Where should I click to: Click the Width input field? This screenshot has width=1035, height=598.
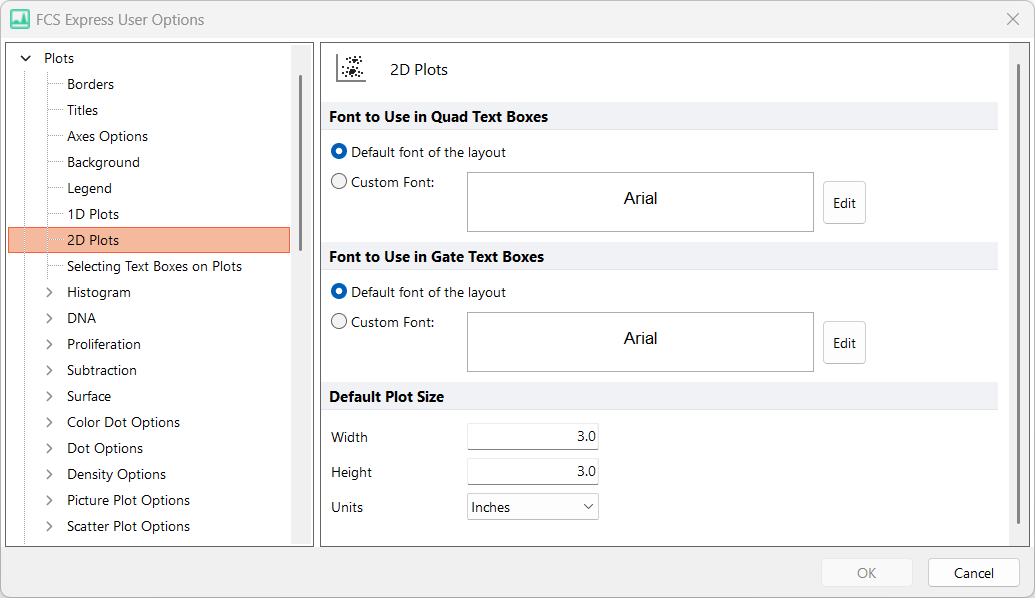[x=533, y=436]
